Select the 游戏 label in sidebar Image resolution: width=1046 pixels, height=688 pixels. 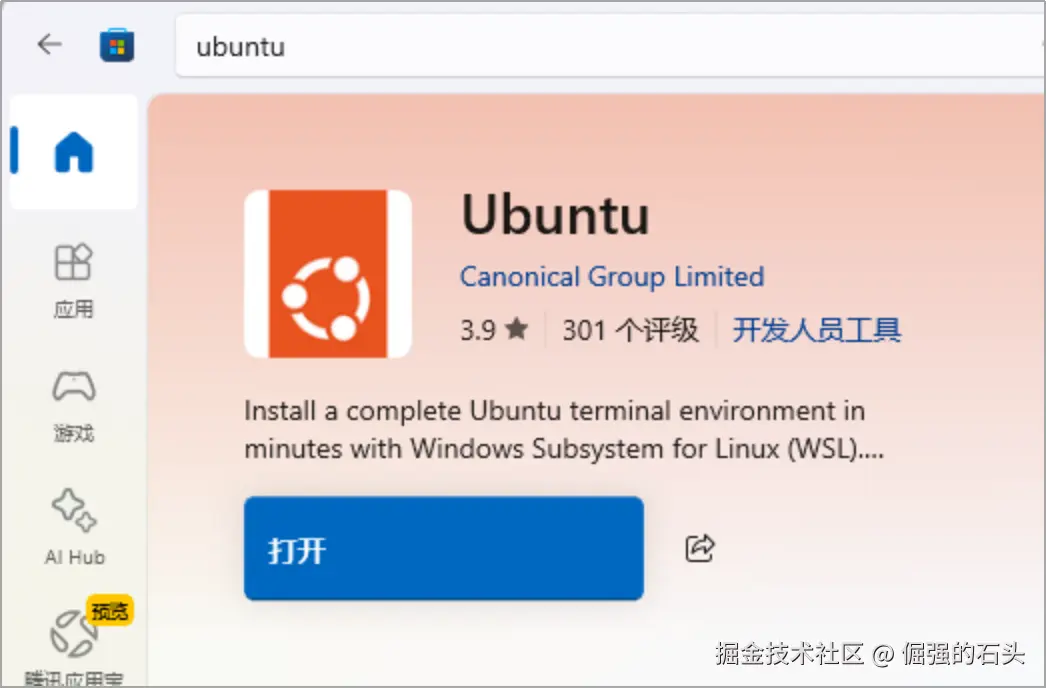[74, 433]
